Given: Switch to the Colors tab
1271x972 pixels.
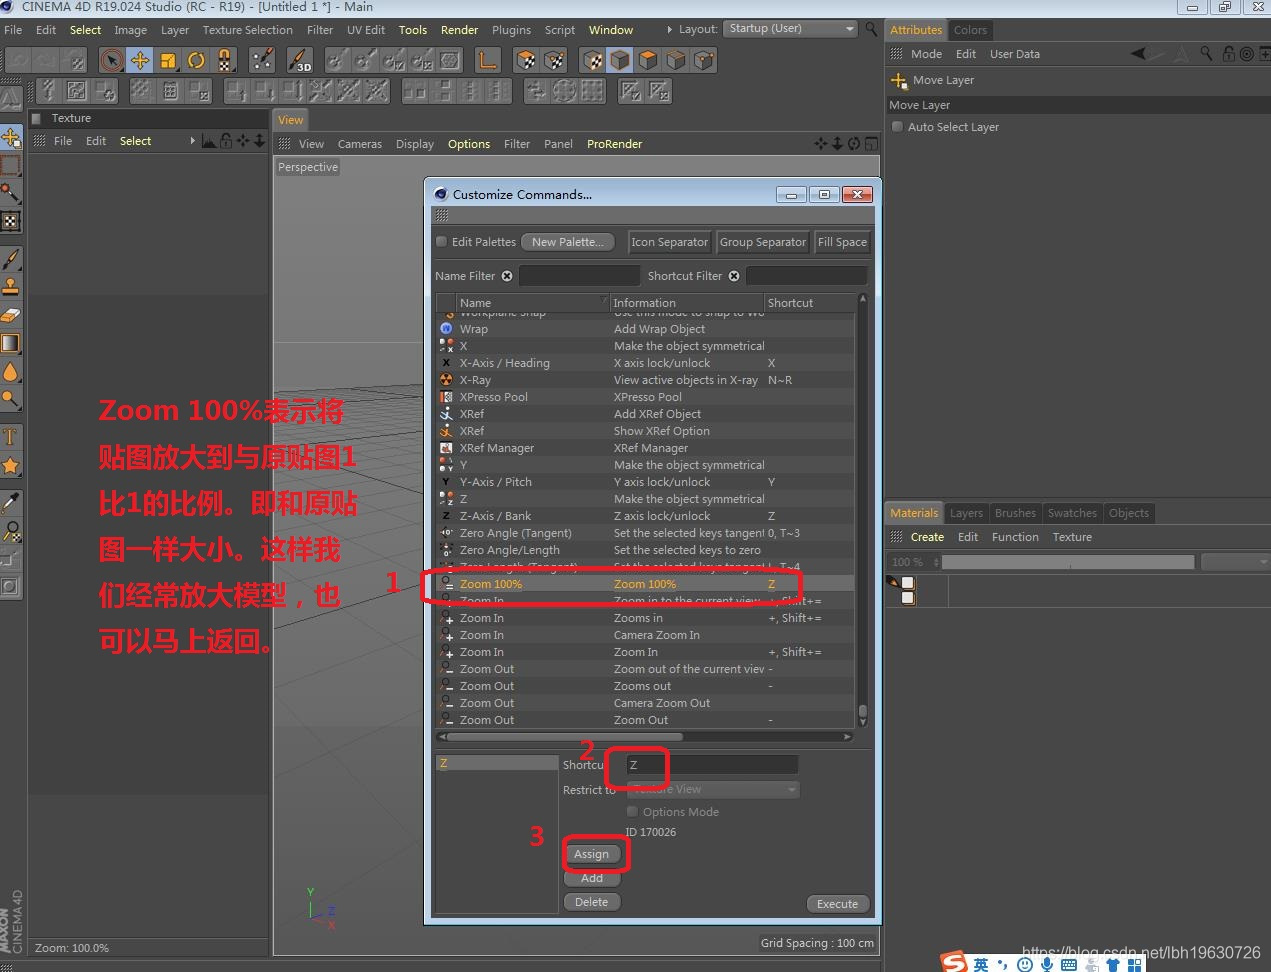Looking at the screenshot, I should tap(970, 30).
